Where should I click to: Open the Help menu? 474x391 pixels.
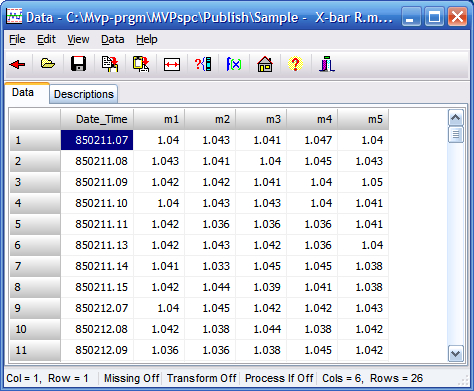[x=147, y=39]
